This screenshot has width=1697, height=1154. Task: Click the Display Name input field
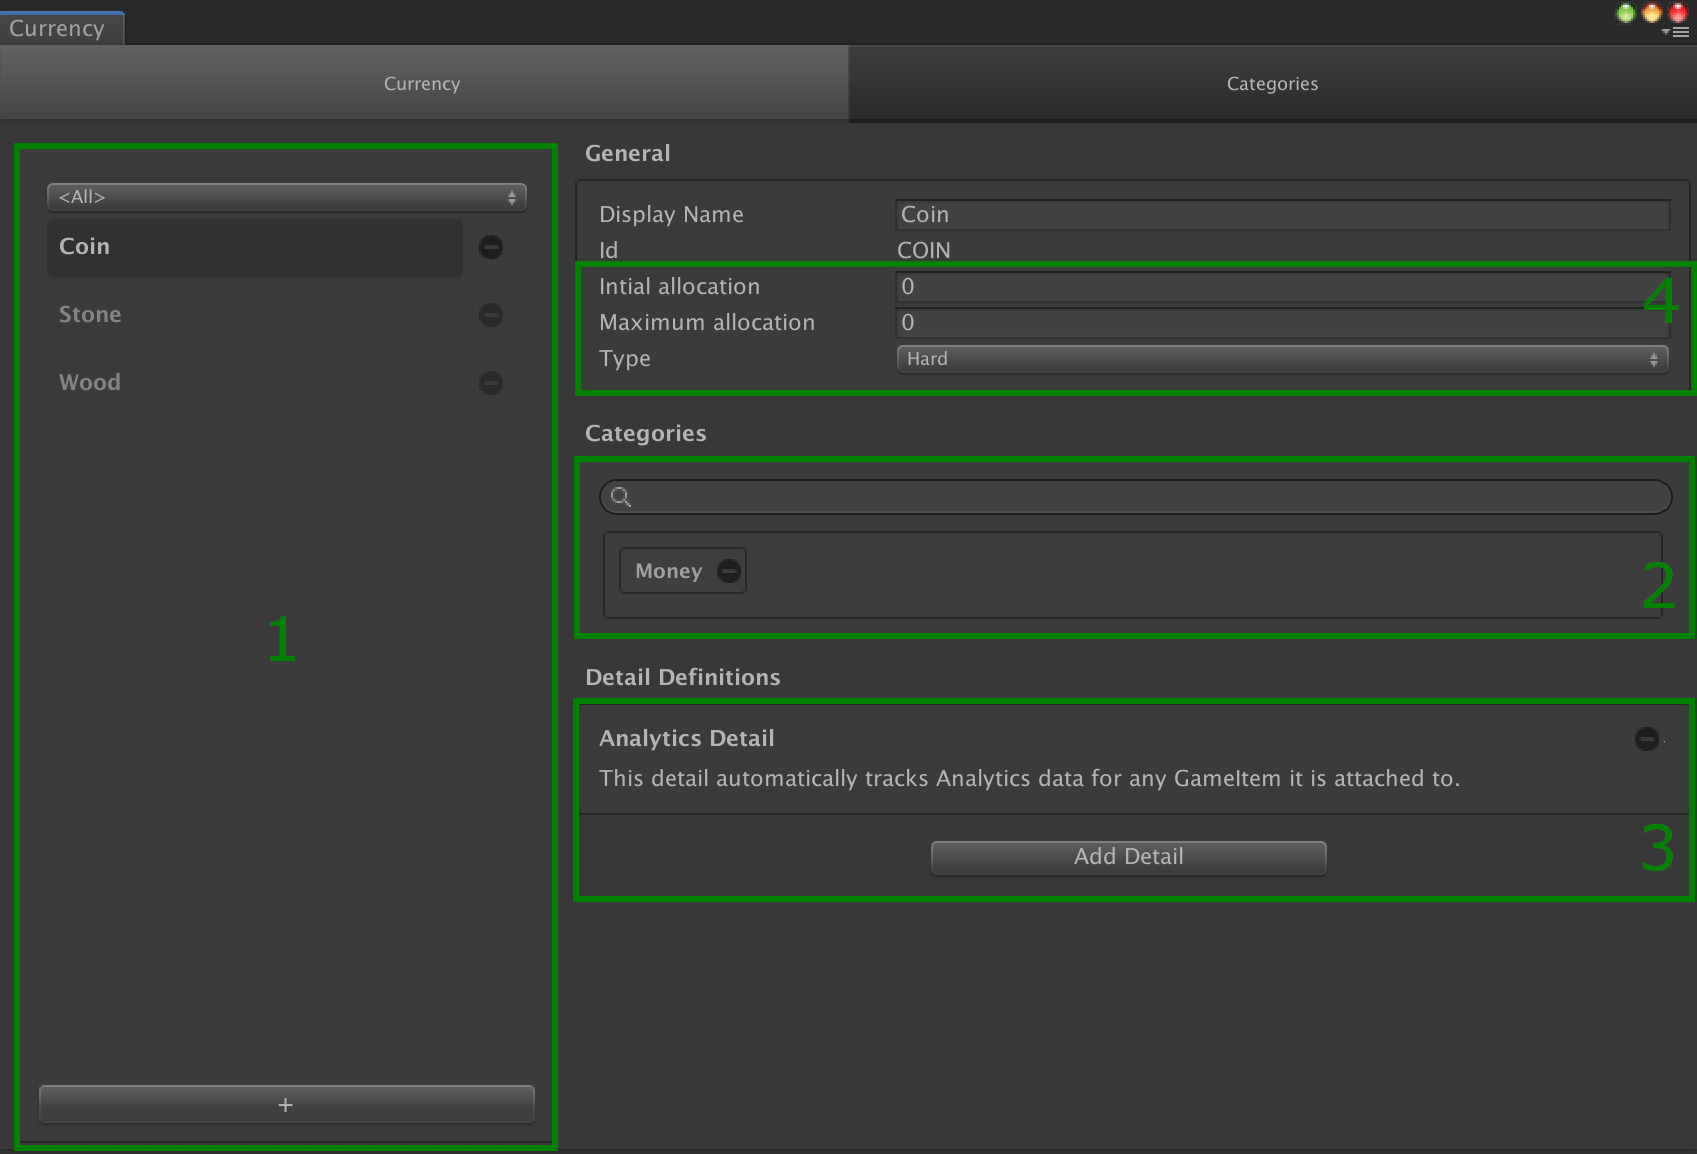(x=1282, y=215)
